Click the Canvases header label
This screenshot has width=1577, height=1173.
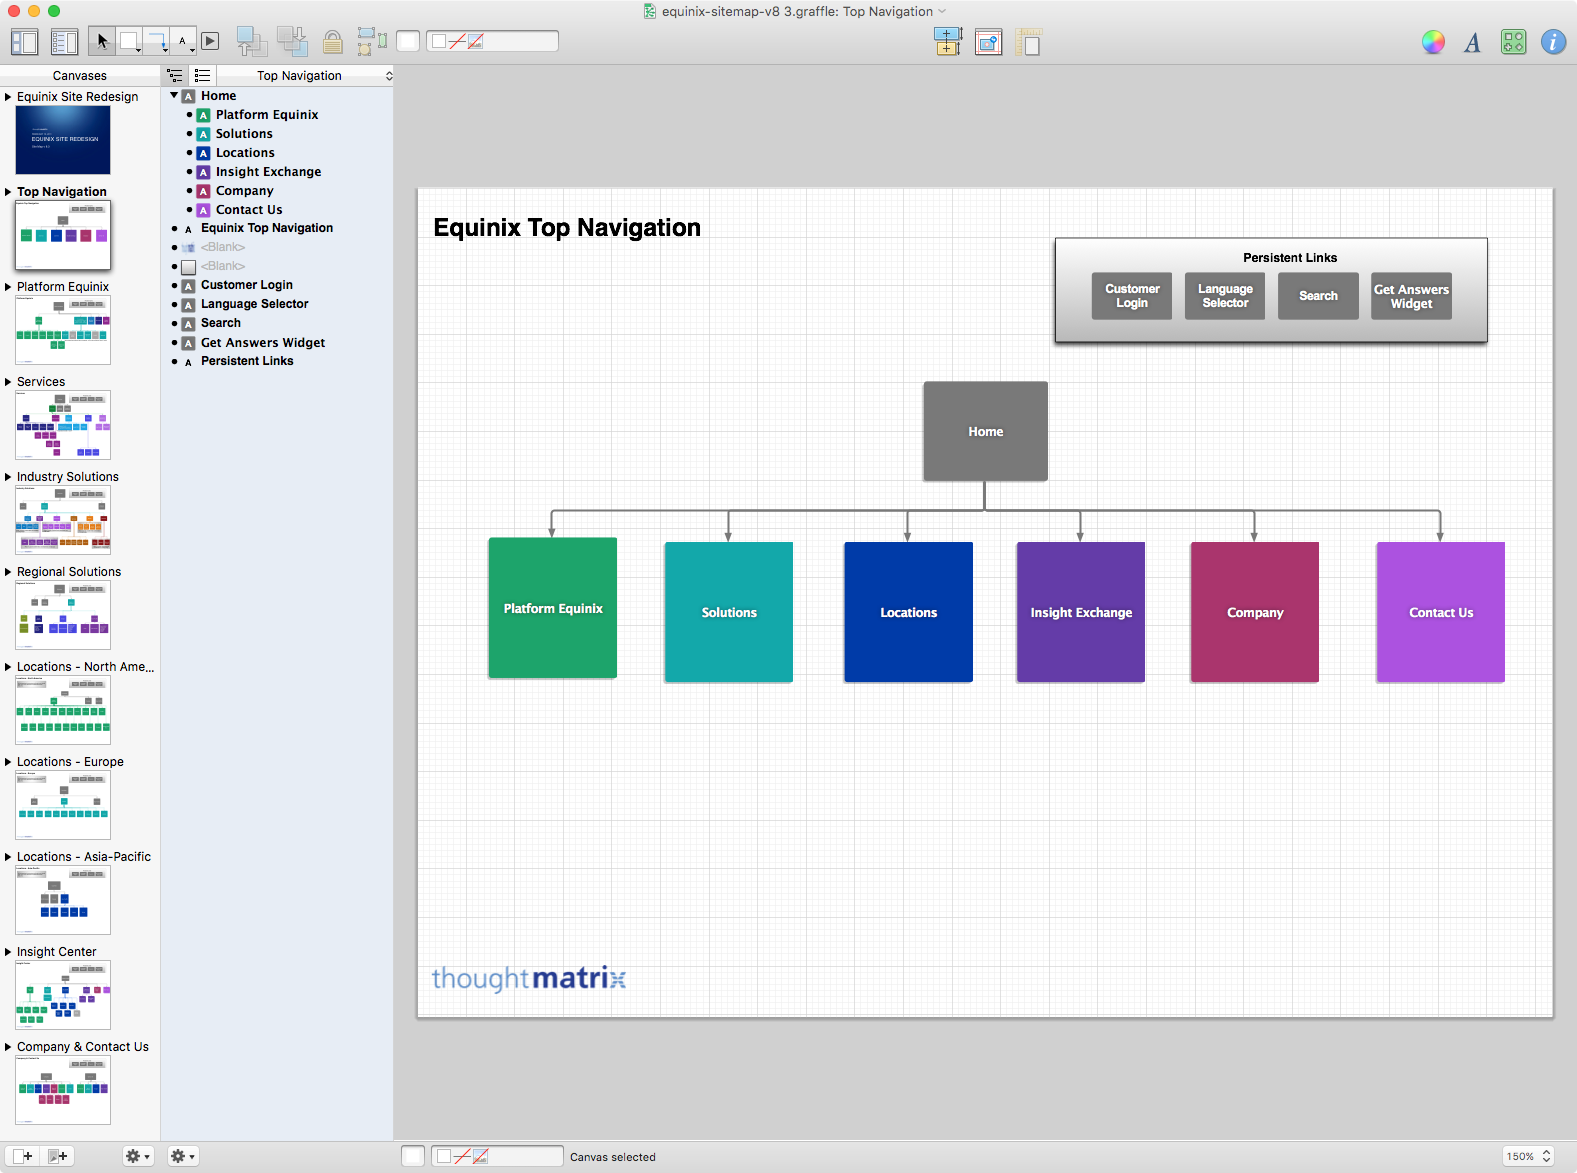(x=79, y=76)
